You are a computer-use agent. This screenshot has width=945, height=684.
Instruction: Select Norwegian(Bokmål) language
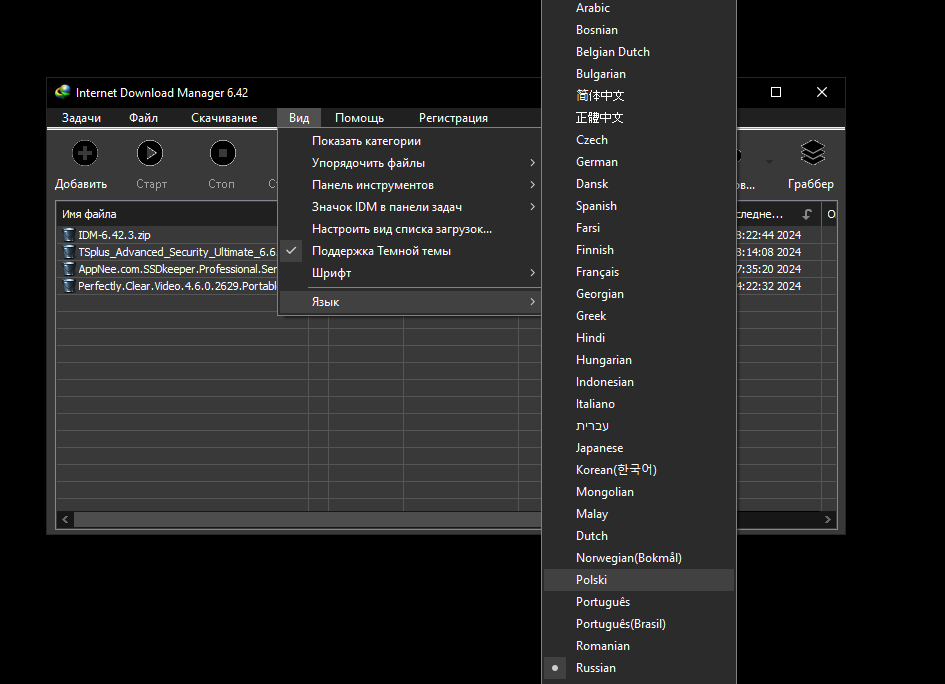pos(639,558)
